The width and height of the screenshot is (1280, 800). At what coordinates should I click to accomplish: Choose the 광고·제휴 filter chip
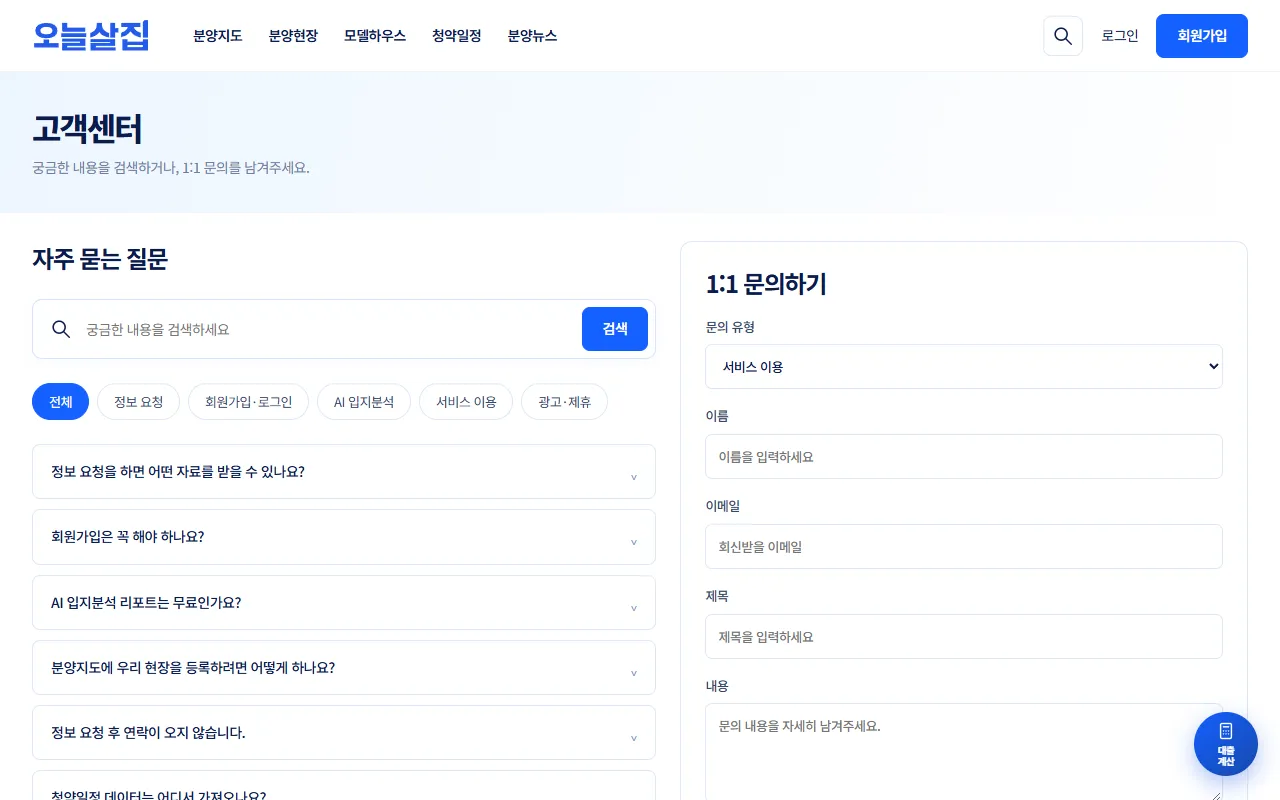point(565,402)
